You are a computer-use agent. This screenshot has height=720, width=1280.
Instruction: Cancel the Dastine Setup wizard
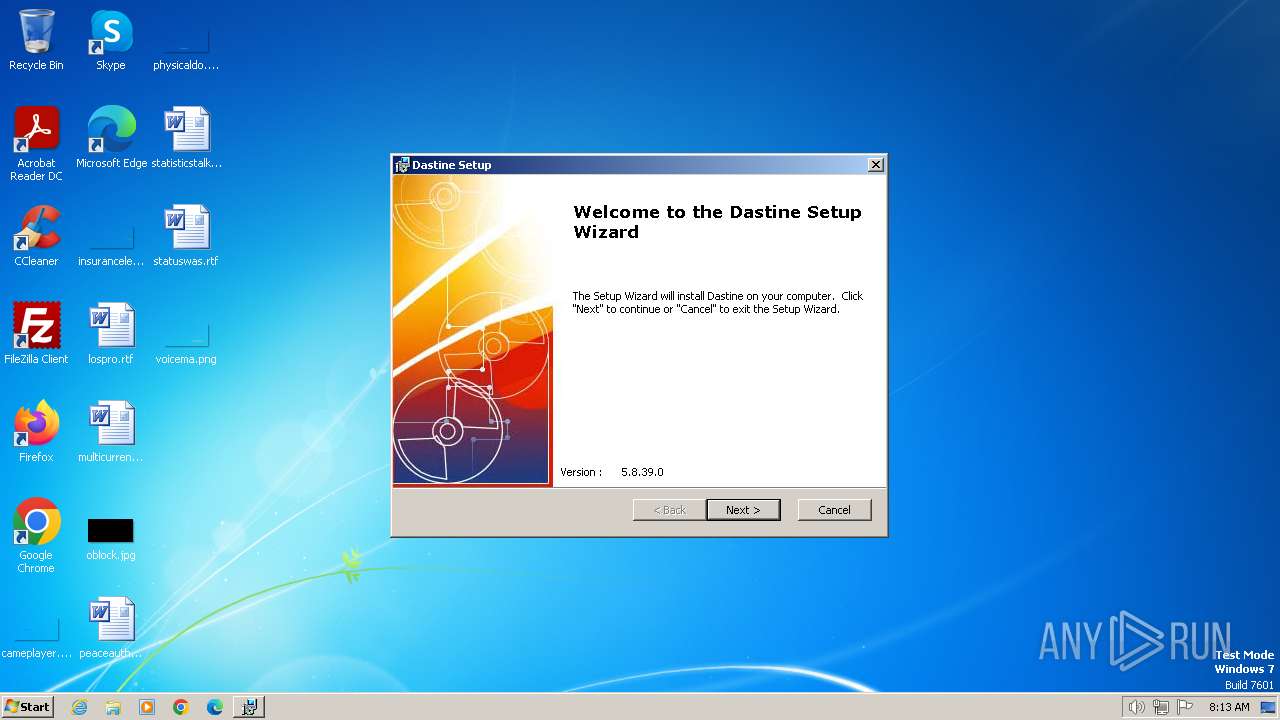point(834,510)
